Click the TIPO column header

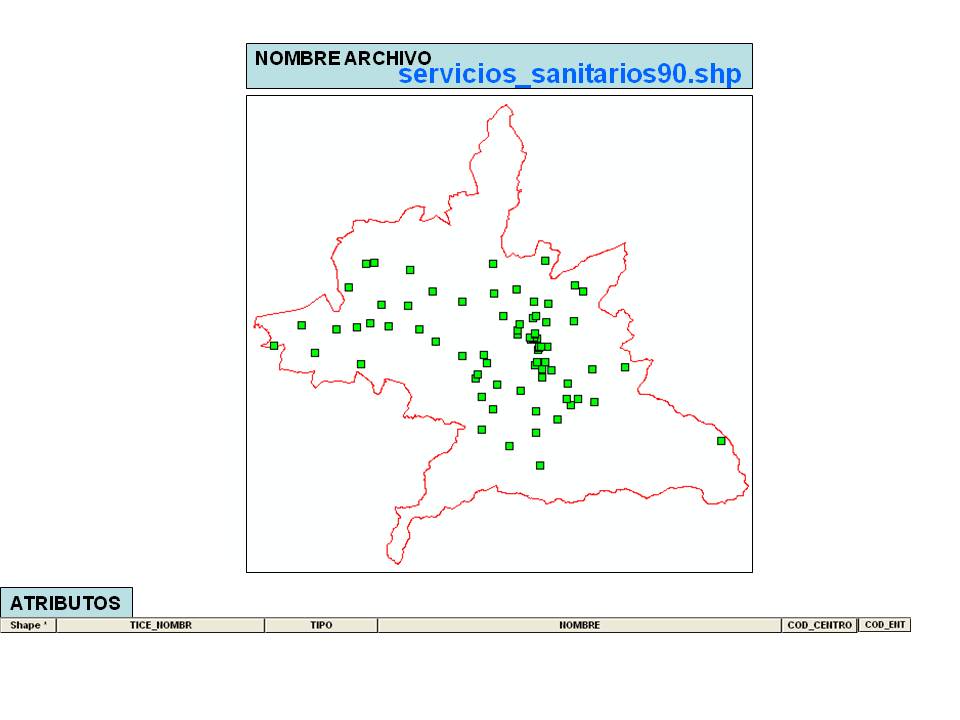click(x=321, y=625)
